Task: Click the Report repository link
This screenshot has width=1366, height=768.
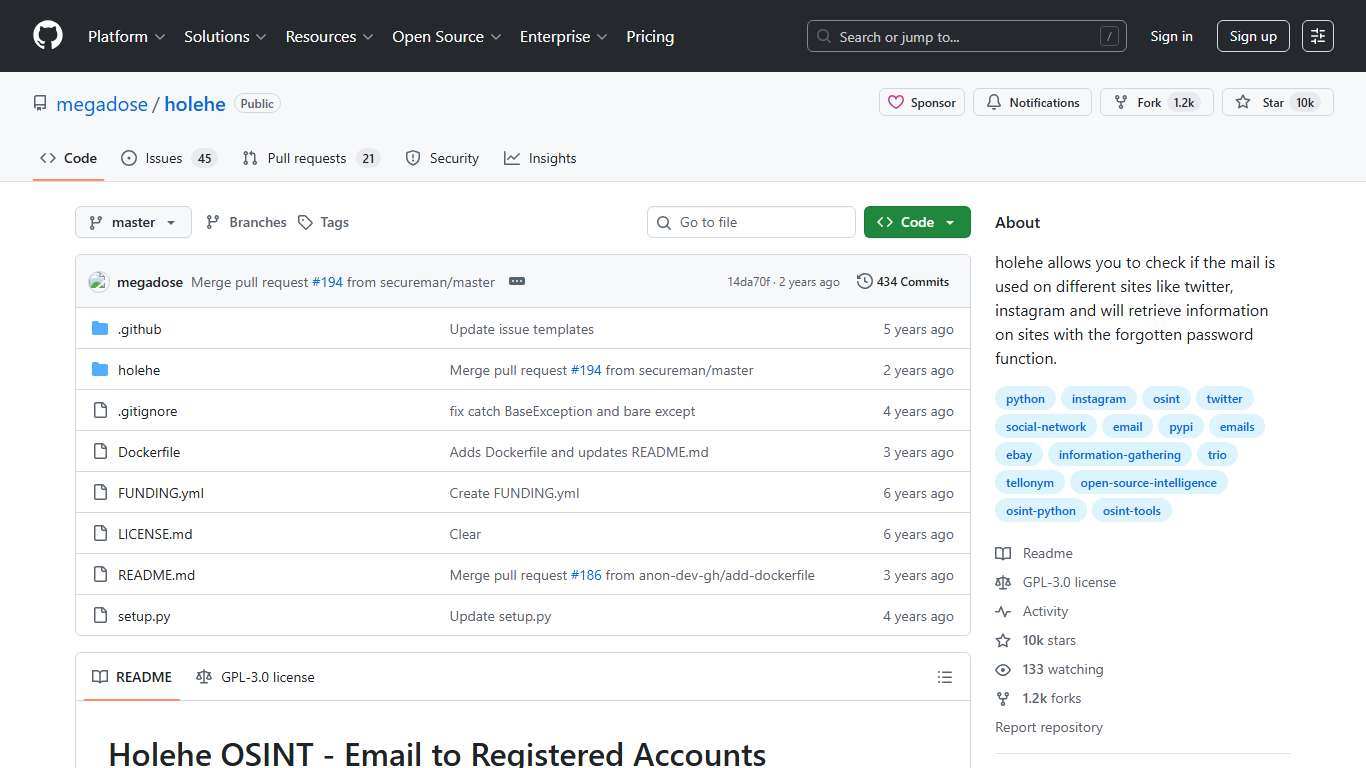Action: [x=1048, y=727]
